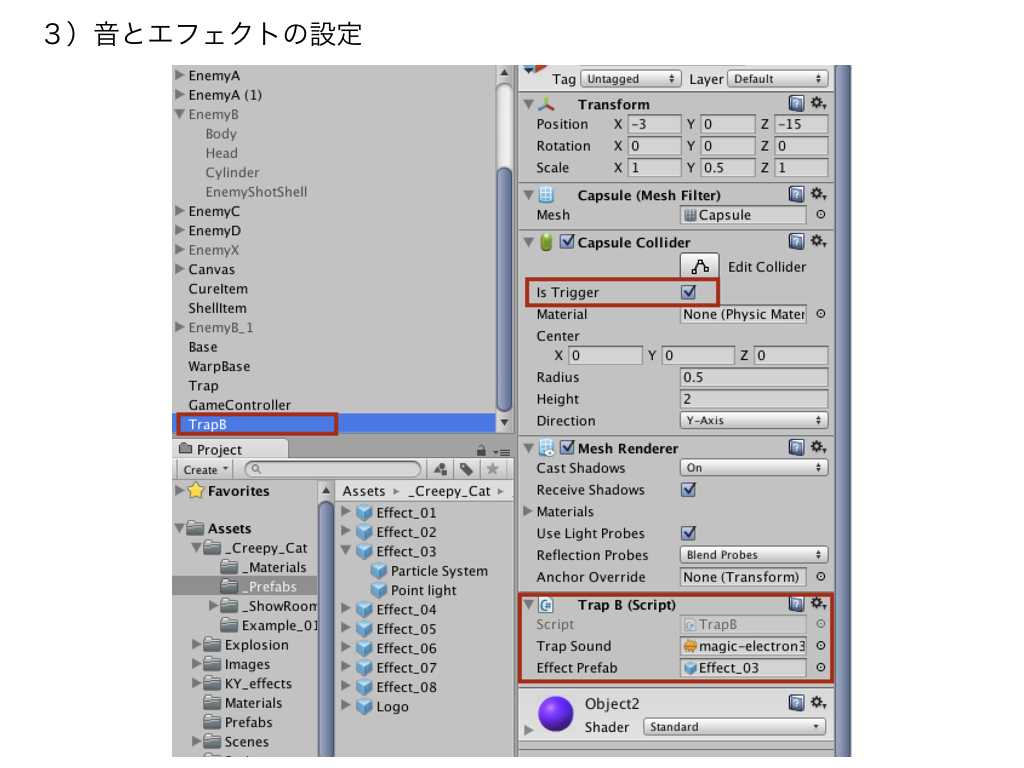The width and height of the screenshot is (1024, 768).
Task: Open Direction dropdown showing Y-Axis
Action: 754,421
